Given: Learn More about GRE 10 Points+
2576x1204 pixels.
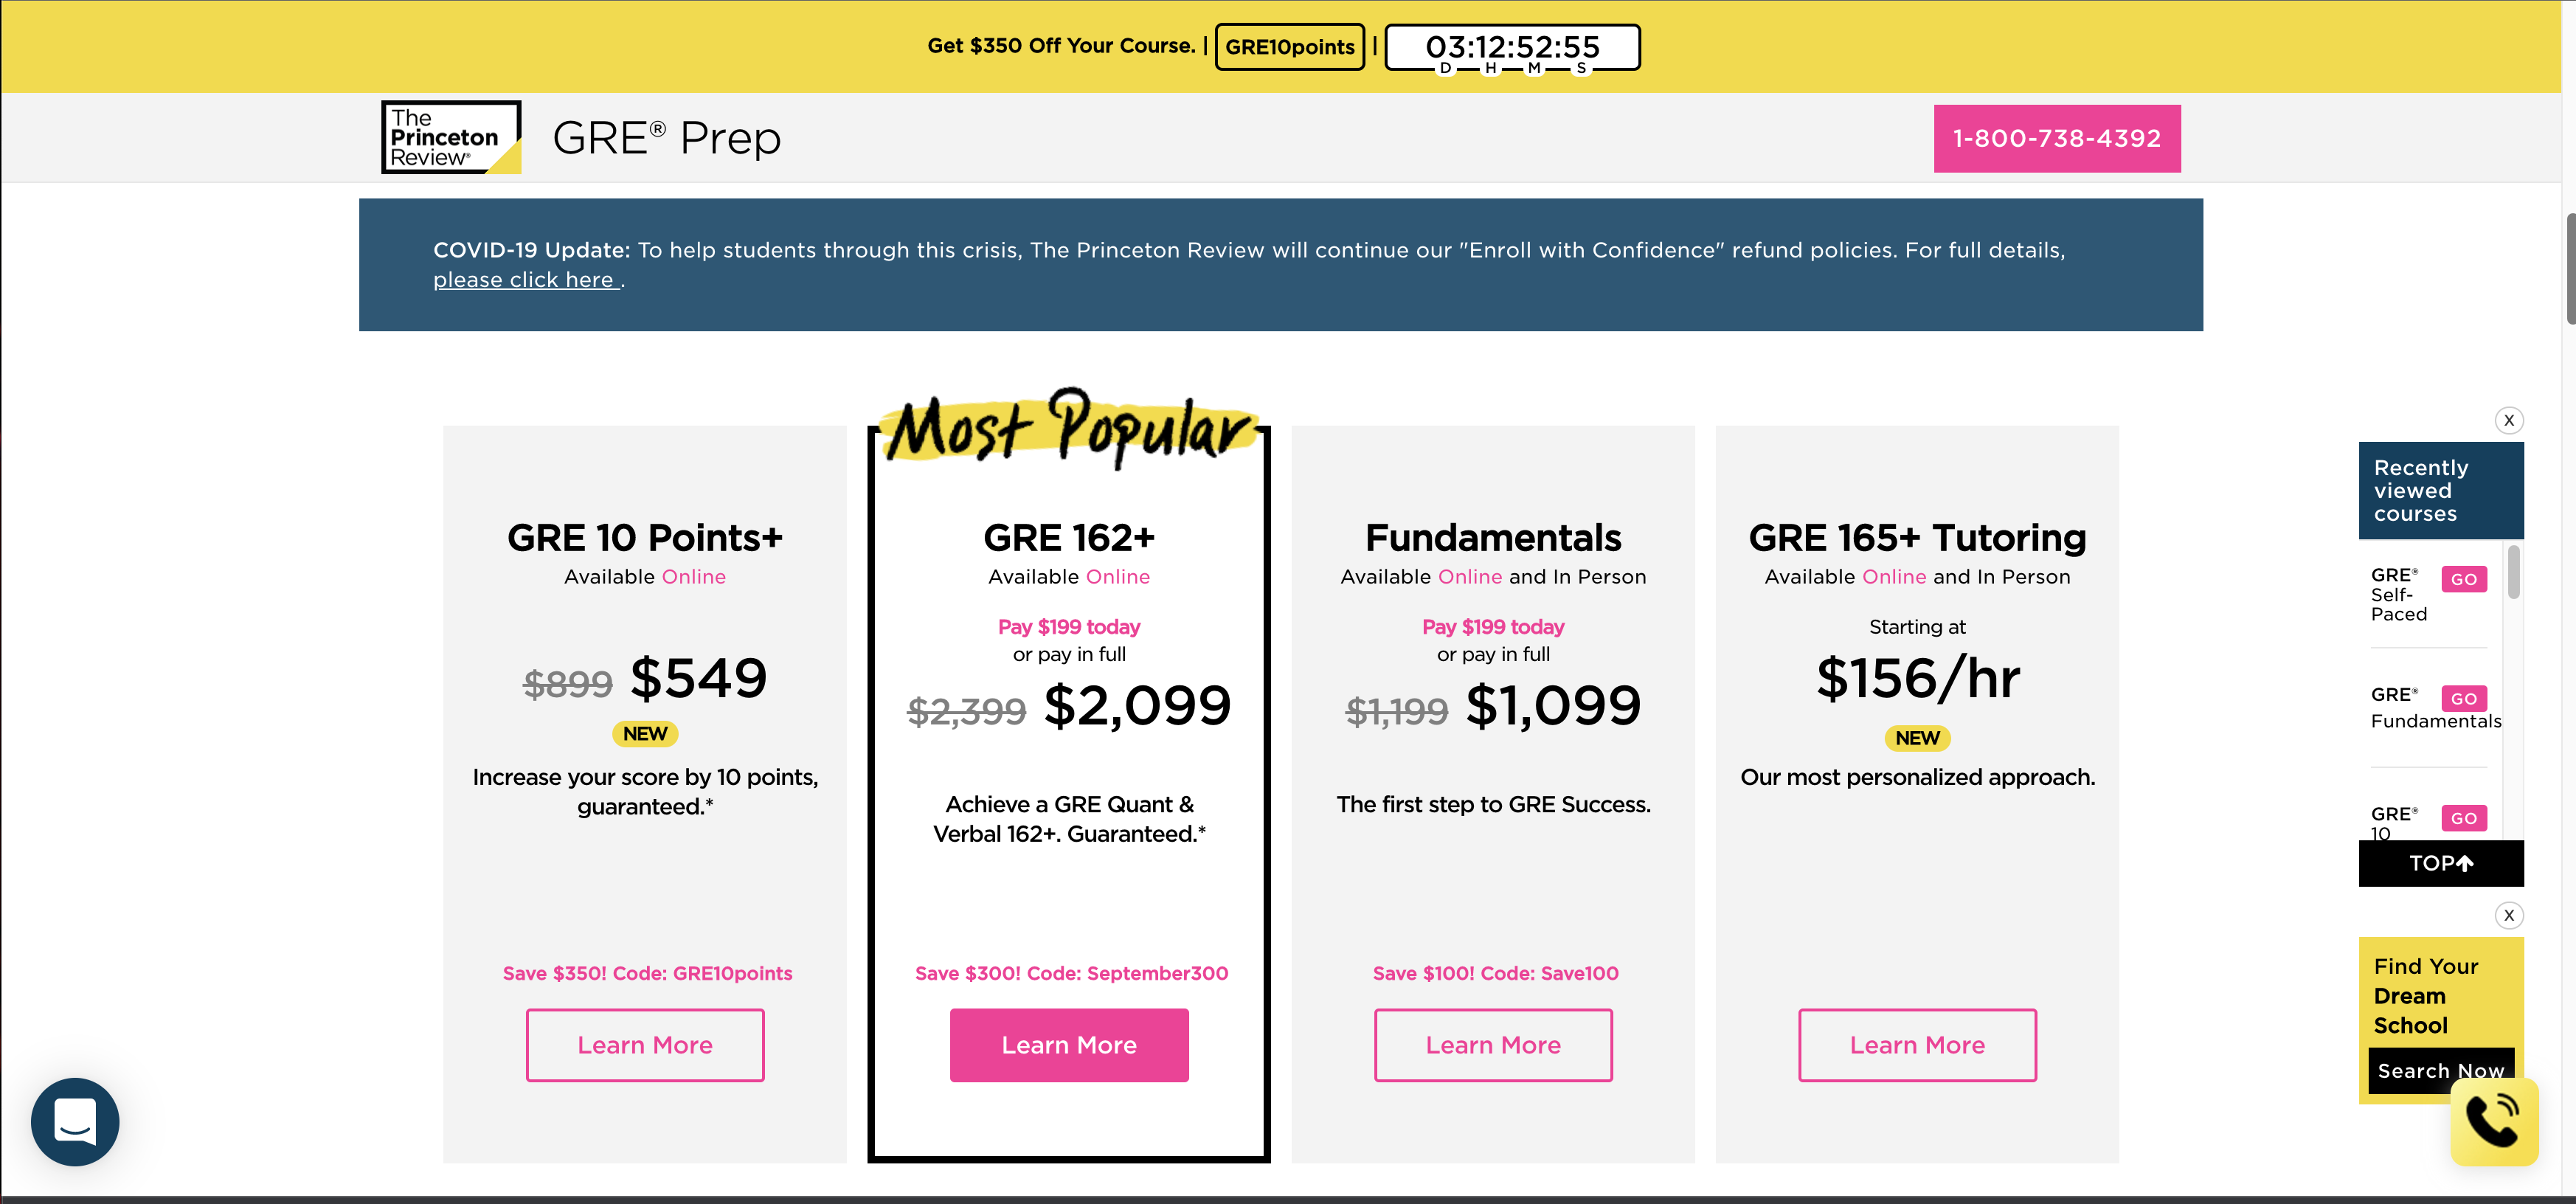Looking at the screenshot, I should click(x=645, y=1045).
